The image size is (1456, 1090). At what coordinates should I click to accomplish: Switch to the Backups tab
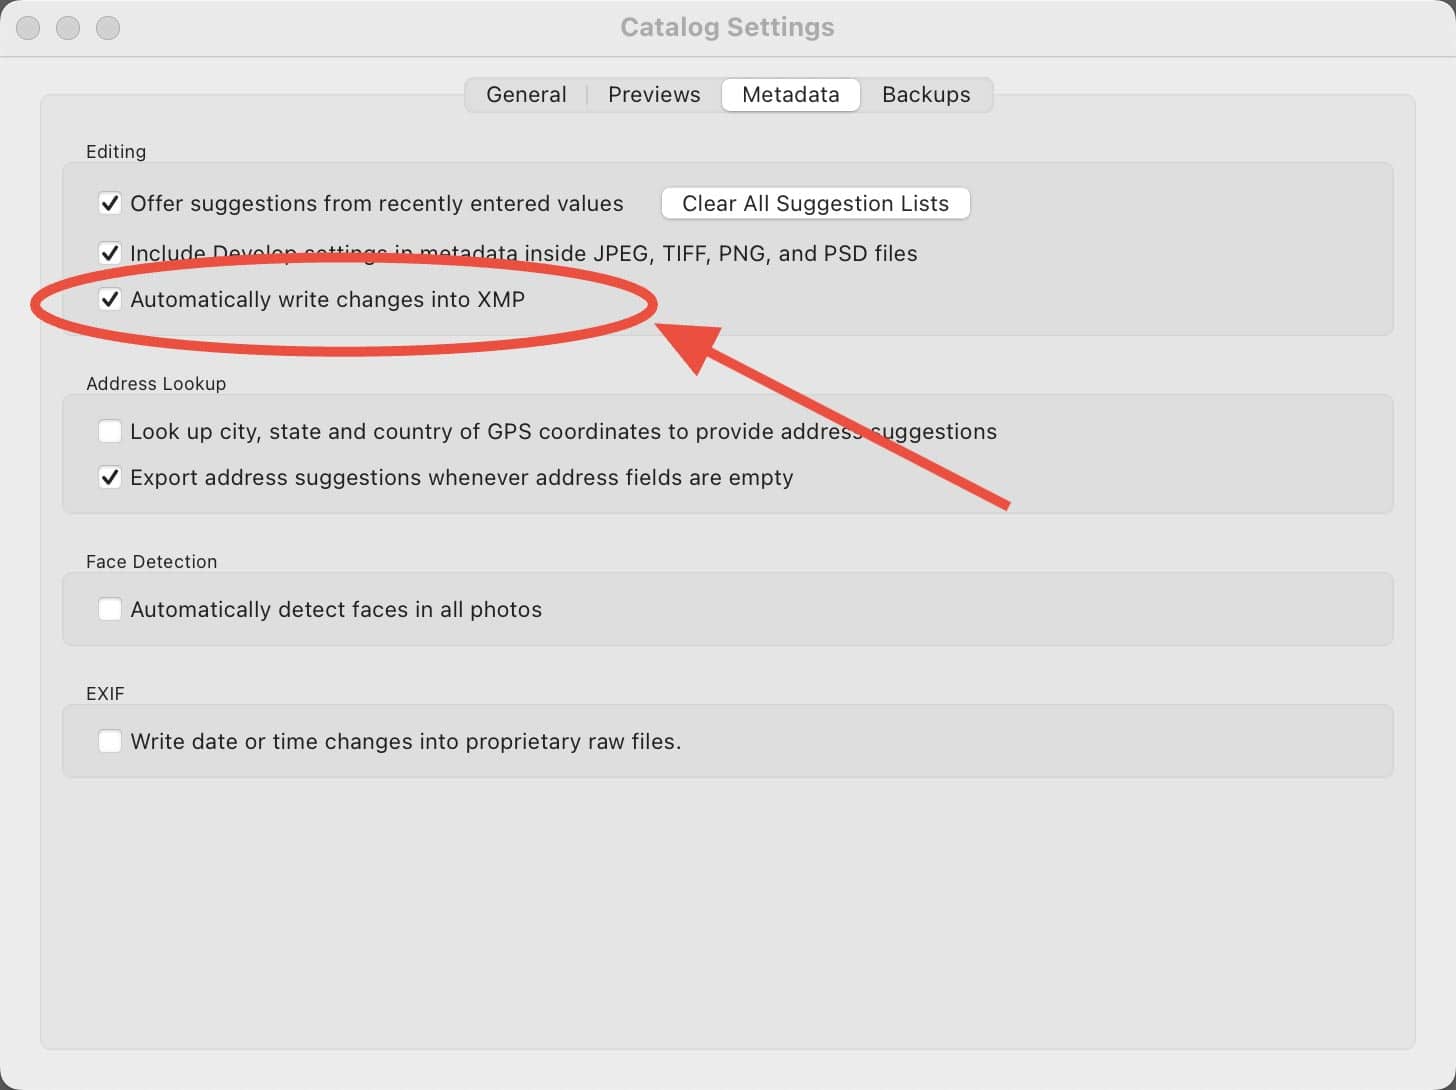(925, 94)
